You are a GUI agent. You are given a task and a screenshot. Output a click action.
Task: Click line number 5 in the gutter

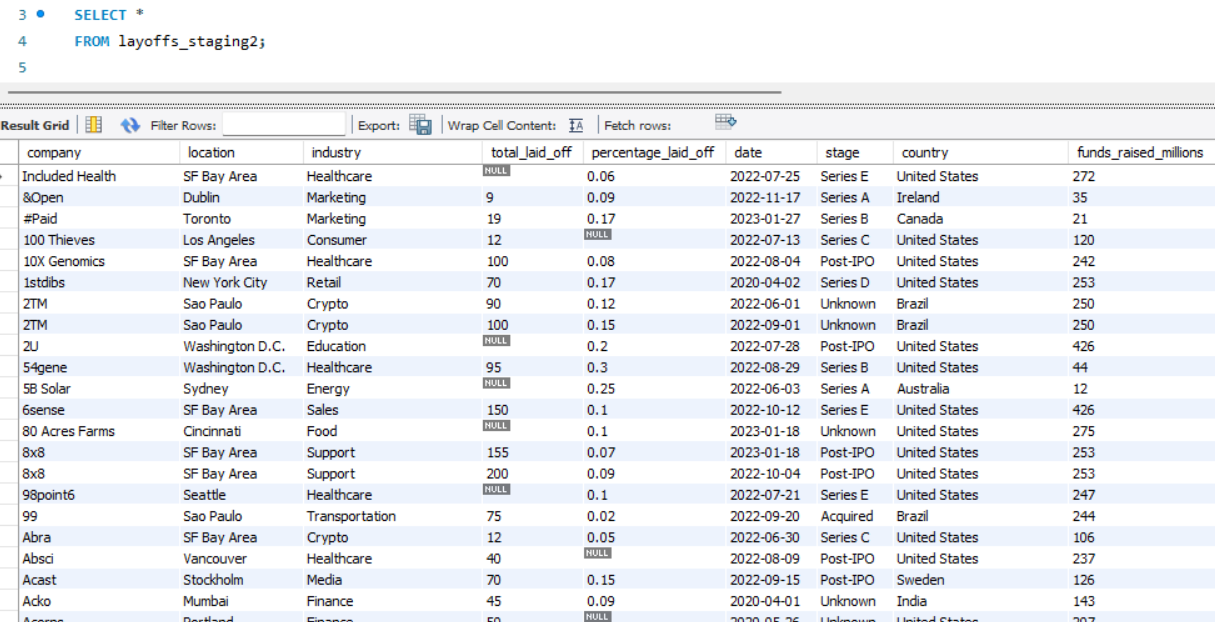pyautogui.click(x=22, y=67)
